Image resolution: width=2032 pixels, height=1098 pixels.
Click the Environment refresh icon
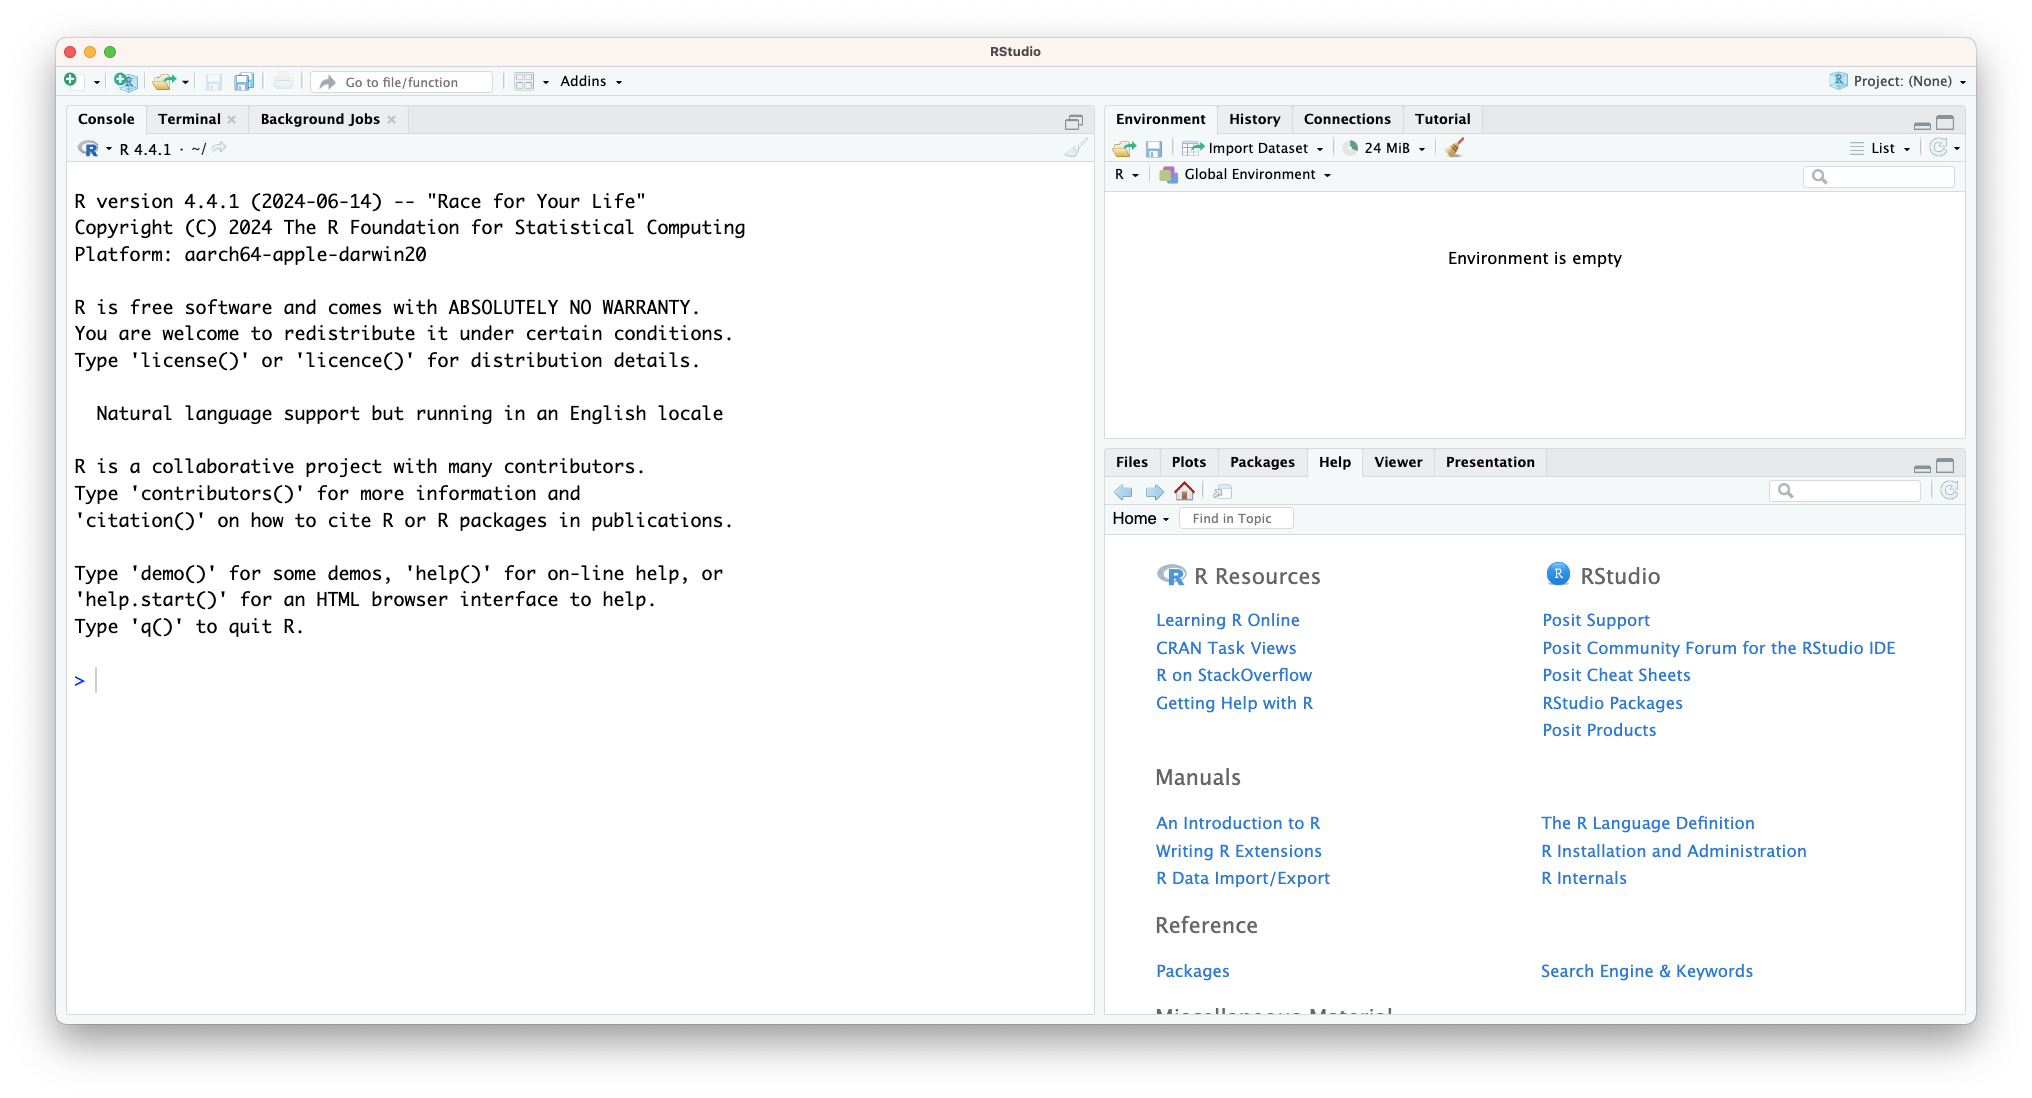coord(1938,148)
